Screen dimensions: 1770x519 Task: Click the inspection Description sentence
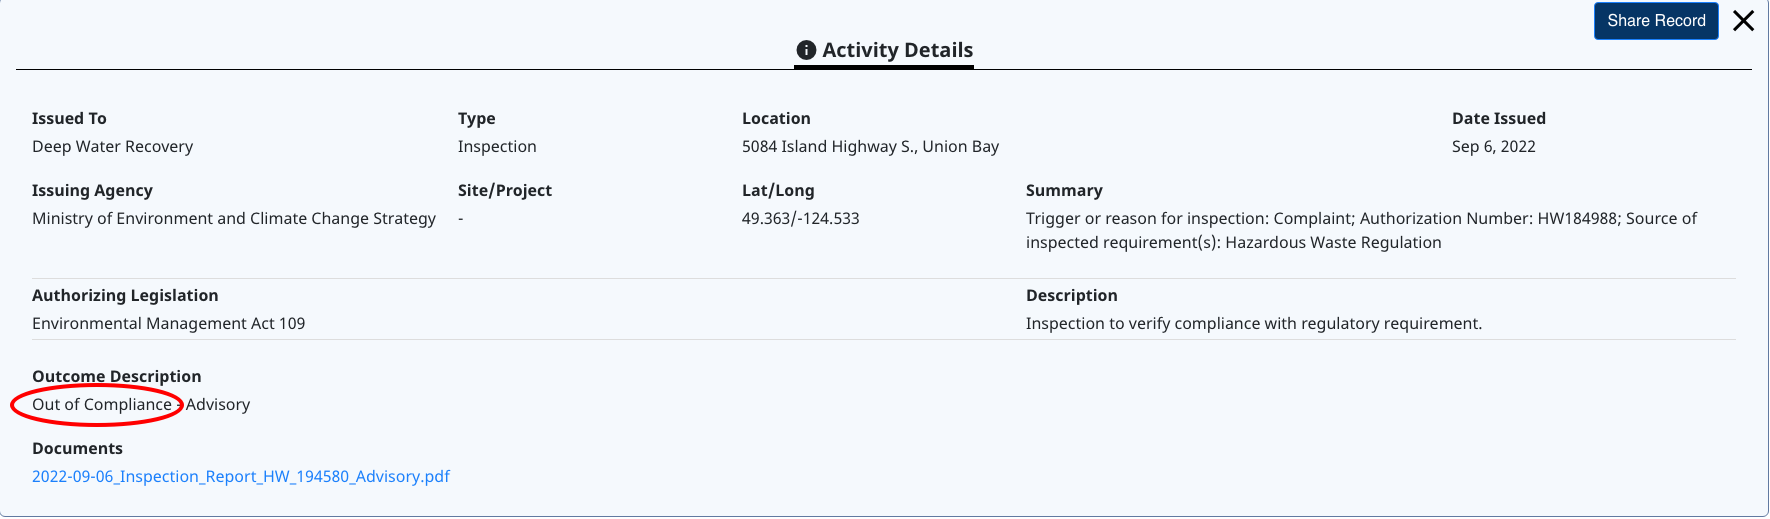pos(1253,323)
